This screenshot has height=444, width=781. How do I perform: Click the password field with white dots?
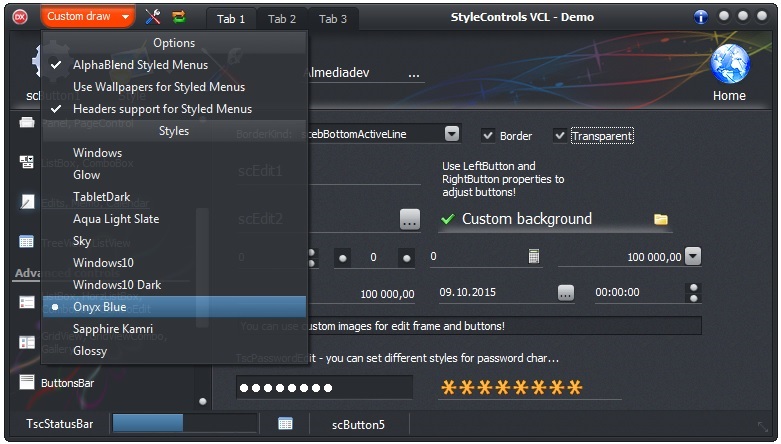tap(324, 387)
